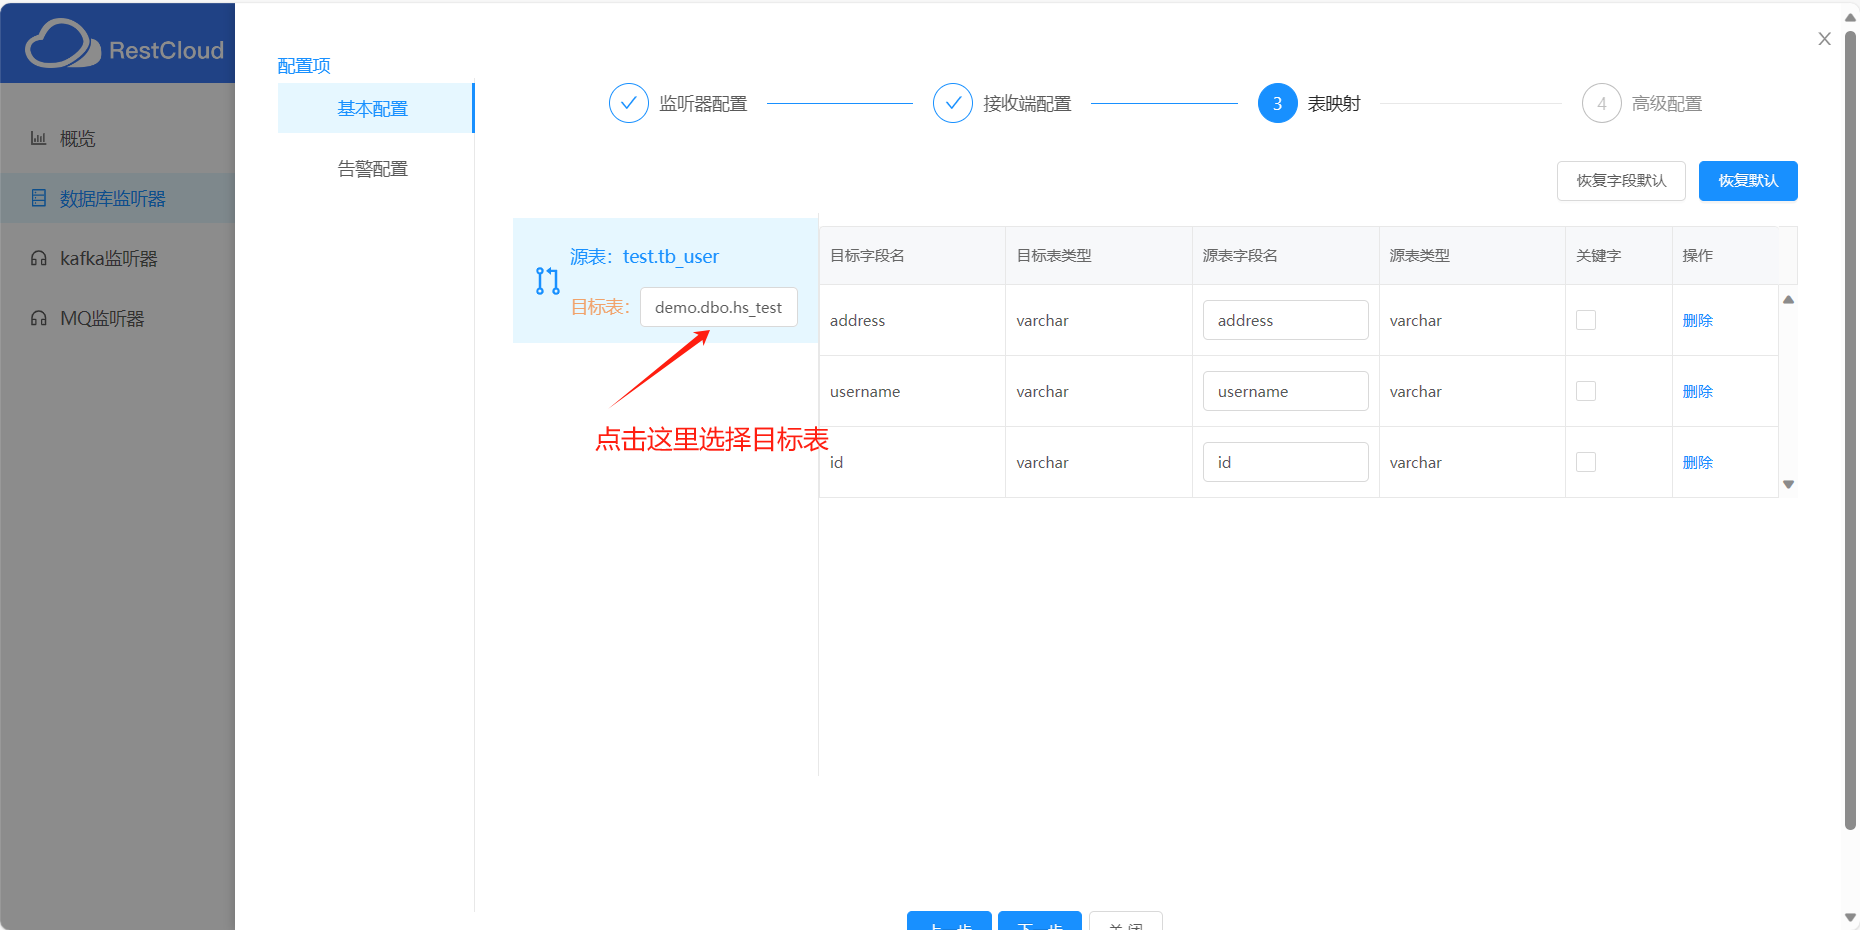Screen dimensions: 1860x930
Task: Open target table selector demo.dbo.hs_test
Action: (719, 307)
